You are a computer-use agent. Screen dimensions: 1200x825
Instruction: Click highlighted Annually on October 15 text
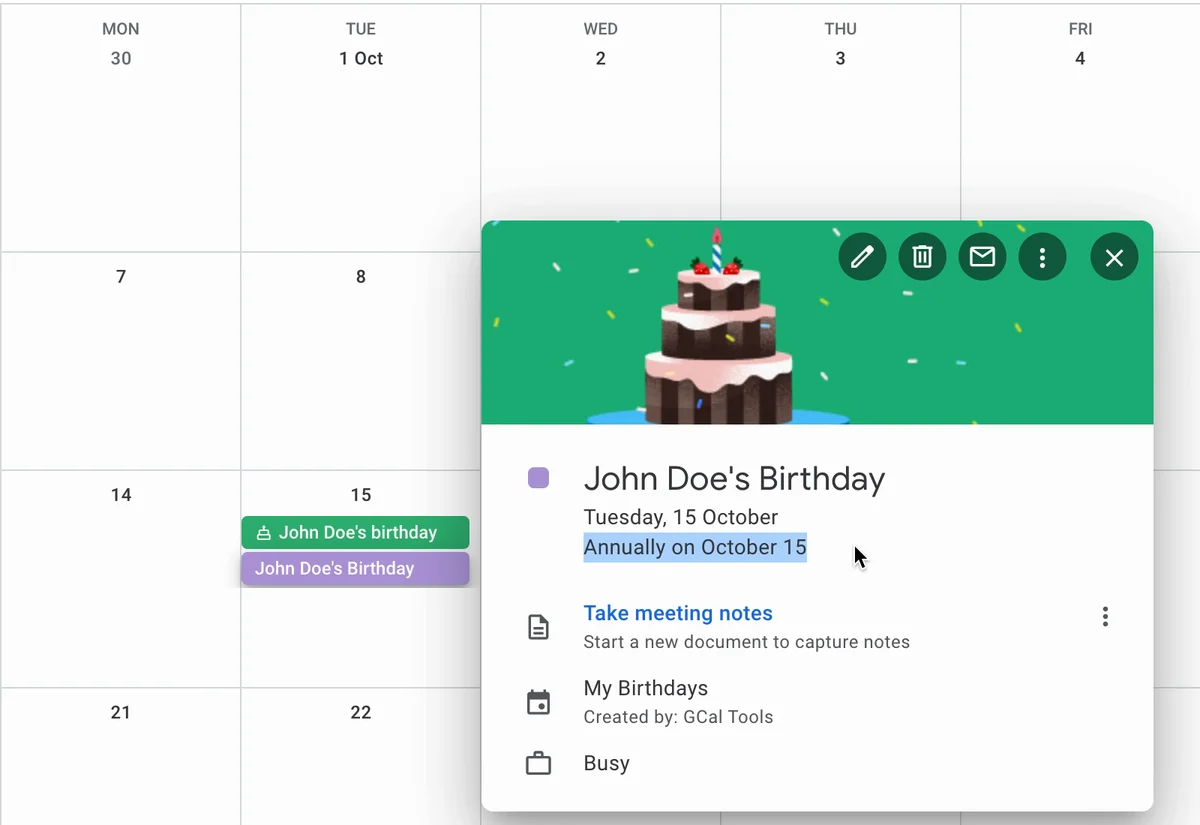coord(695,547)
